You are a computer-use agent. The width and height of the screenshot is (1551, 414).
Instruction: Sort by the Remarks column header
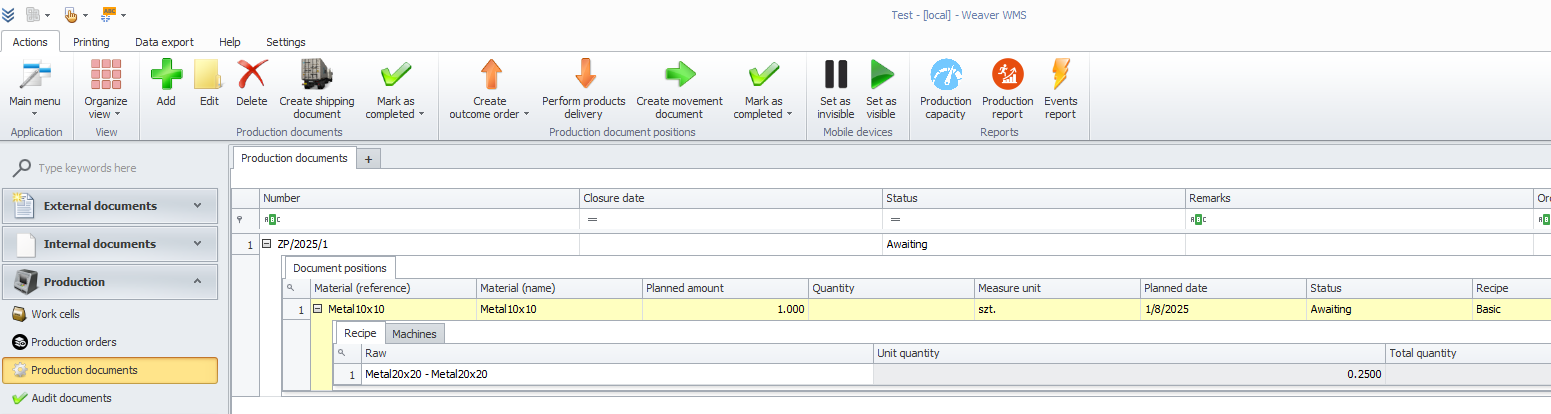point(1360,198)
